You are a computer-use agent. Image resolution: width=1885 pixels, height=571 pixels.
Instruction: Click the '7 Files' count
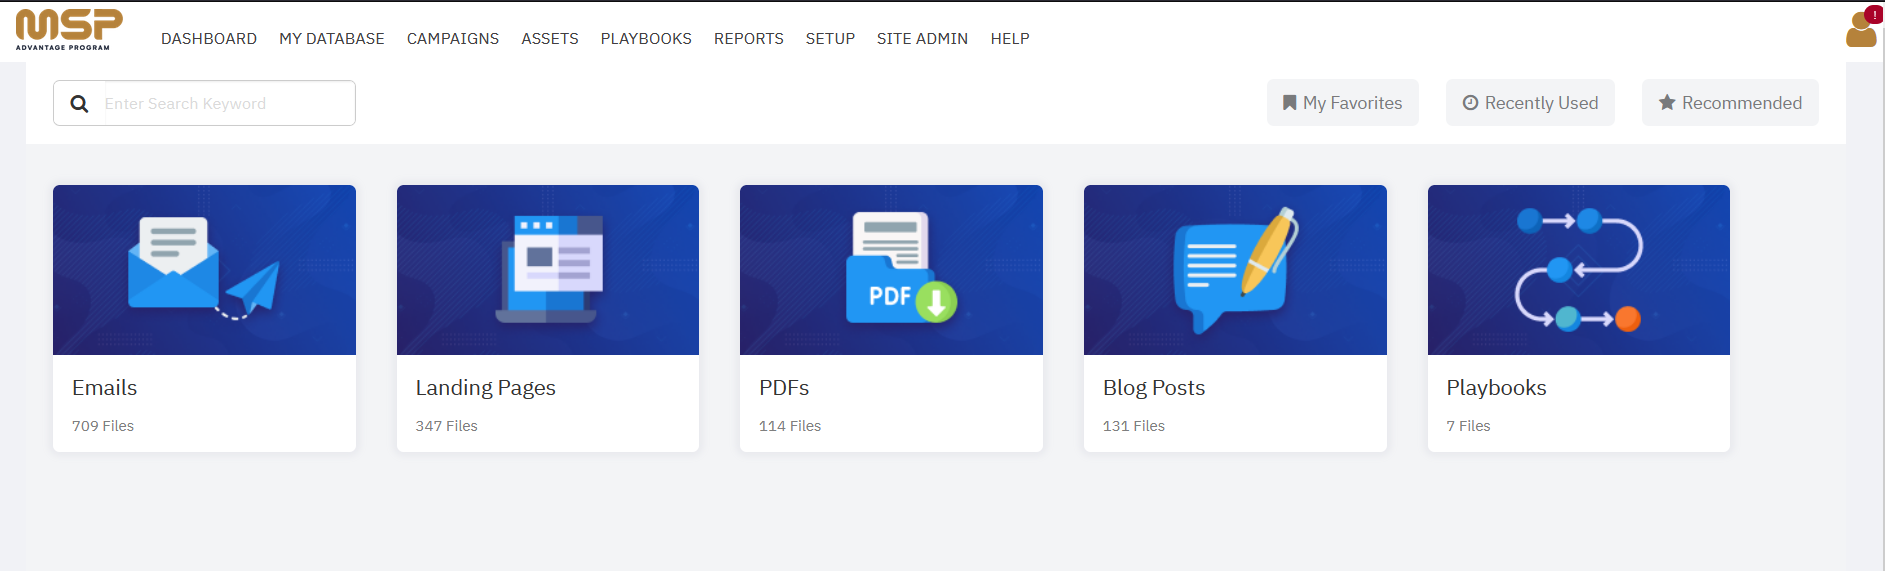coord(1468,426)
